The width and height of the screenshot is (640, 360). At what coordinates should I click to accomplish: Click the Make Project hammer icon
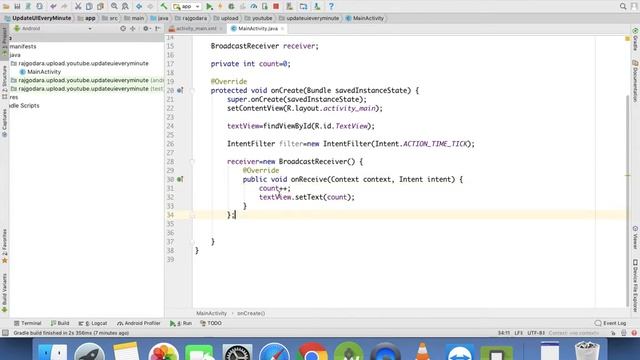click(x=164, y=6)
